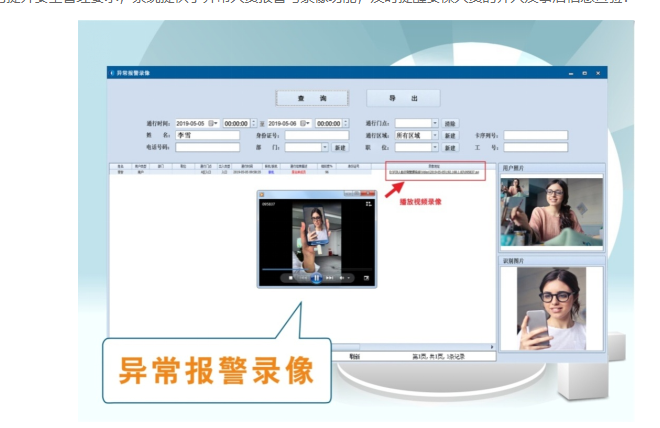
Task: Stop the video playback
Action: point(291,278)
